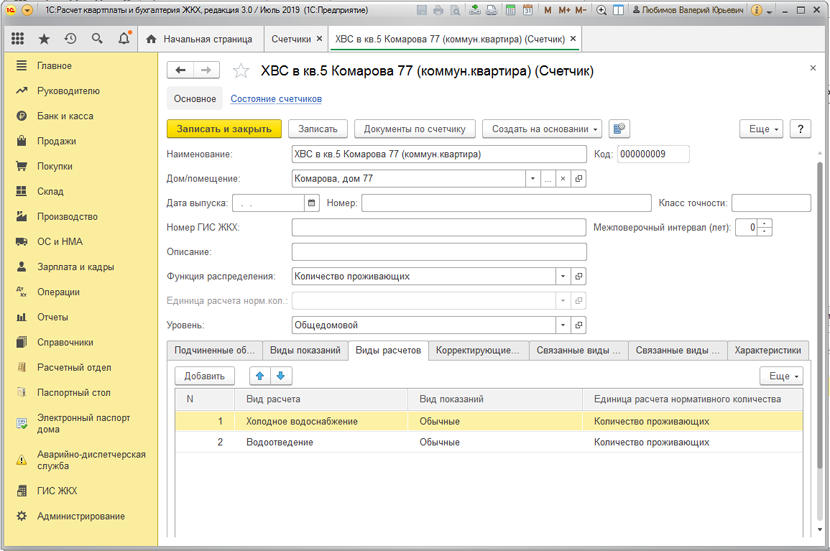Open the Характеристики tab
The height and width of the screenshot is (551, 830).
767,351
